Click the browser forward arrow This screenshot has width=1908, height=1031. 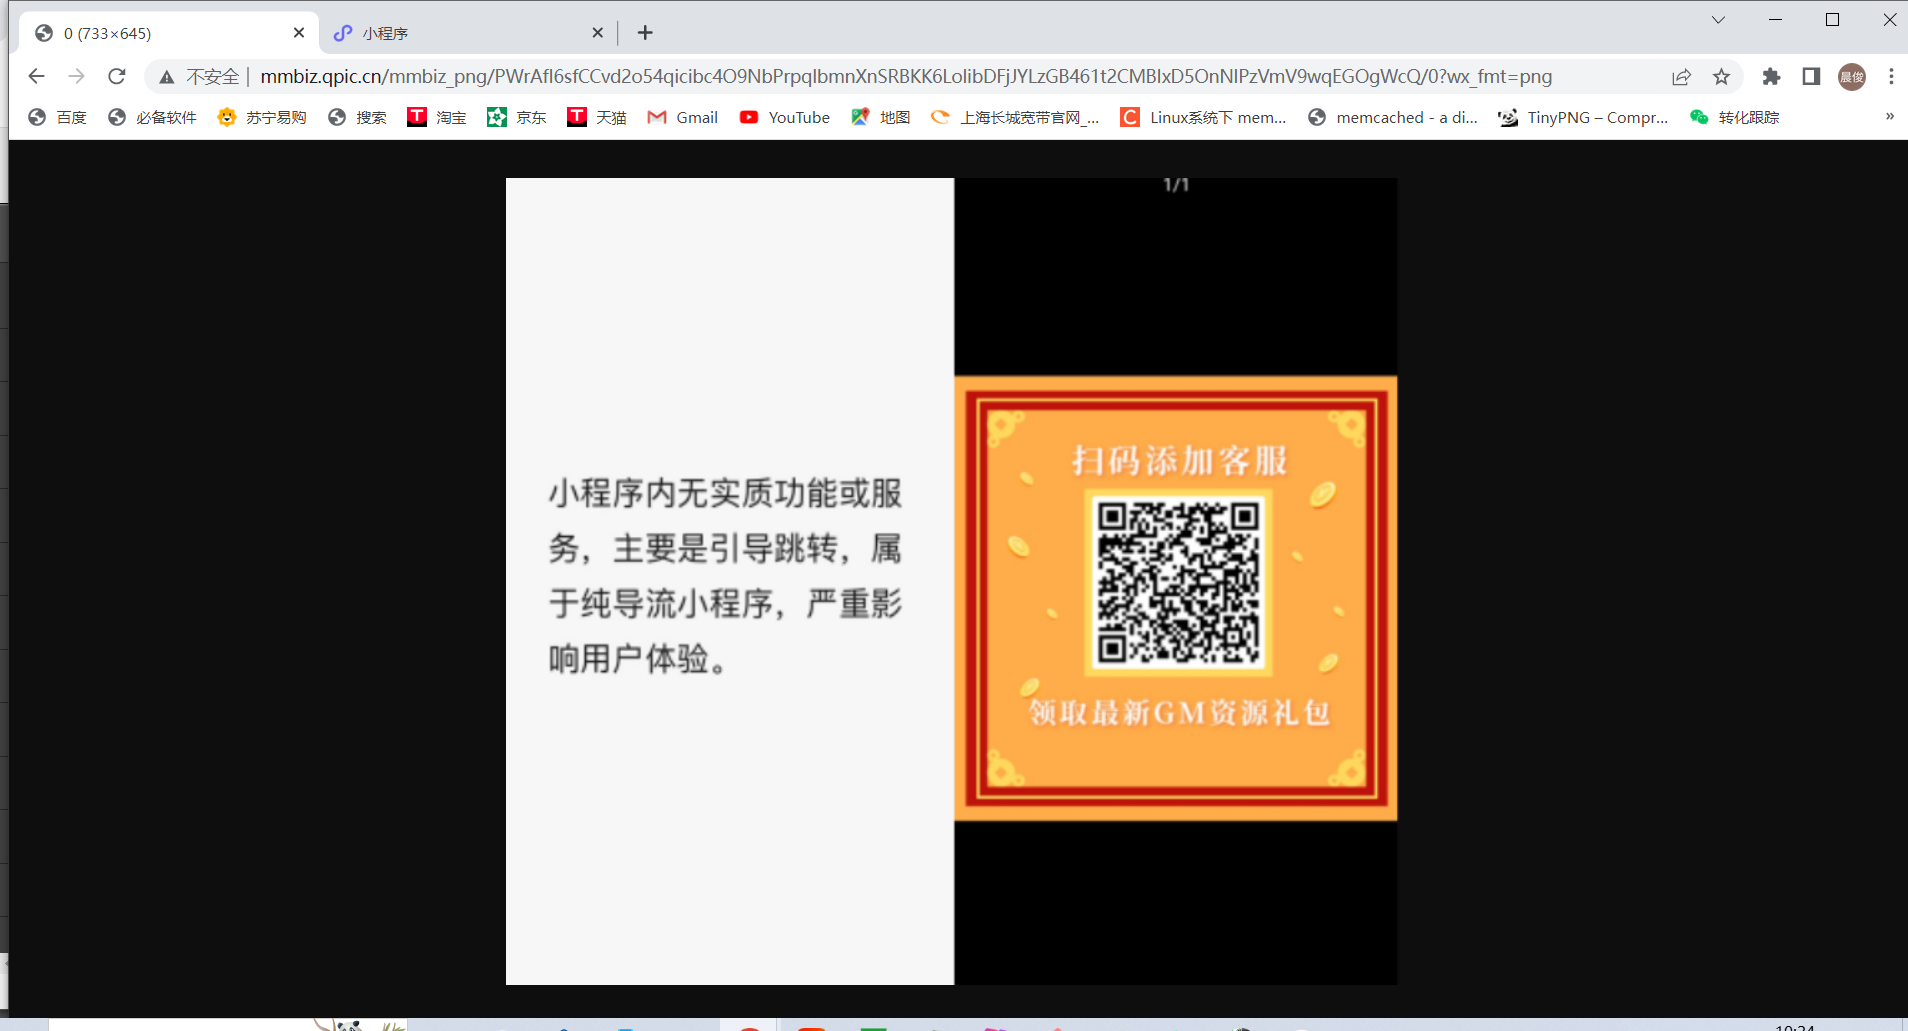point(77,76)
